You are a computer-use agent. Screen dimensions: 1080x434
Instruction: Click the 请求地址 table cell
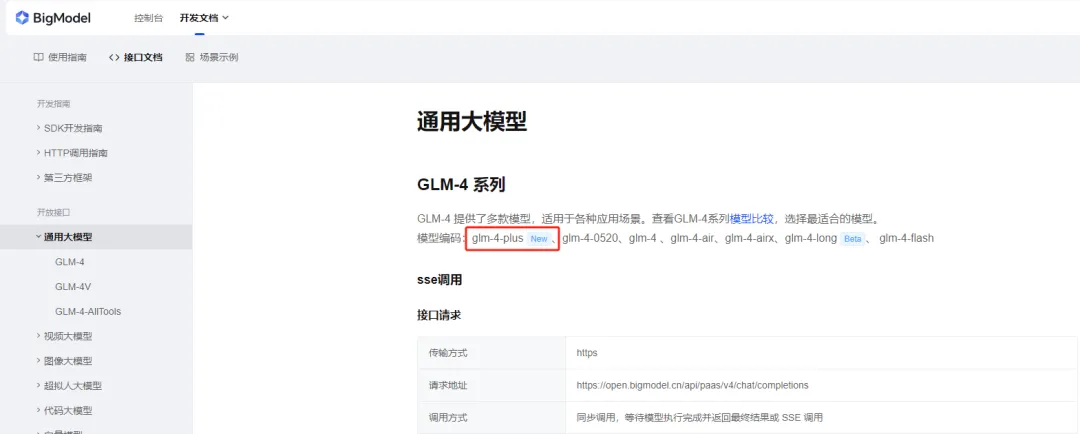[491, 385]
